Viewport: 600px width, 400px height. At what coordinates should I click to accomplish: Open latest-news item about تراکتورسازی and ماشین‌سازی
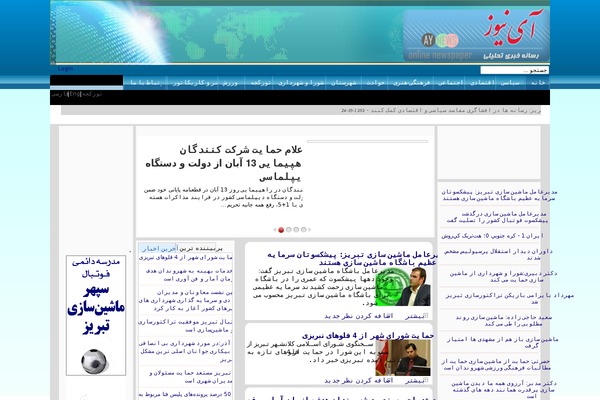click(x=185, y=326)
